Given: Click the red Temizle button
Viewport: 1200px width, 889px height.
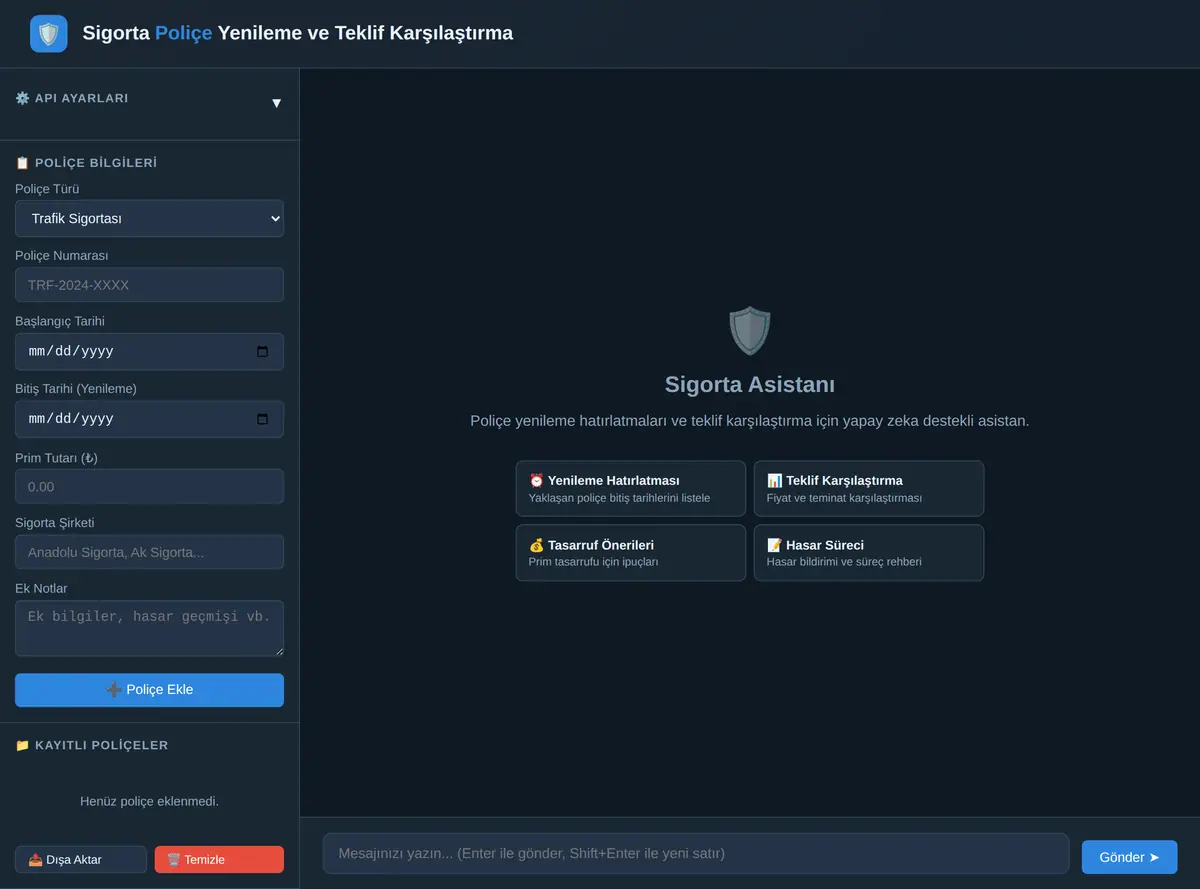Looking at the screenshot, I should pos(219,860).
